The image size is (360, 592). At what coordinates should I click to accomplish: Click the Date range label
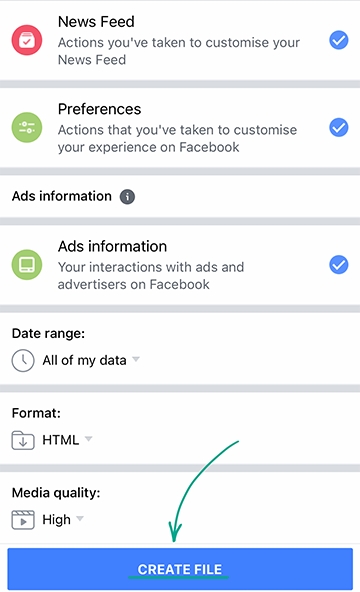click(48, 333)
